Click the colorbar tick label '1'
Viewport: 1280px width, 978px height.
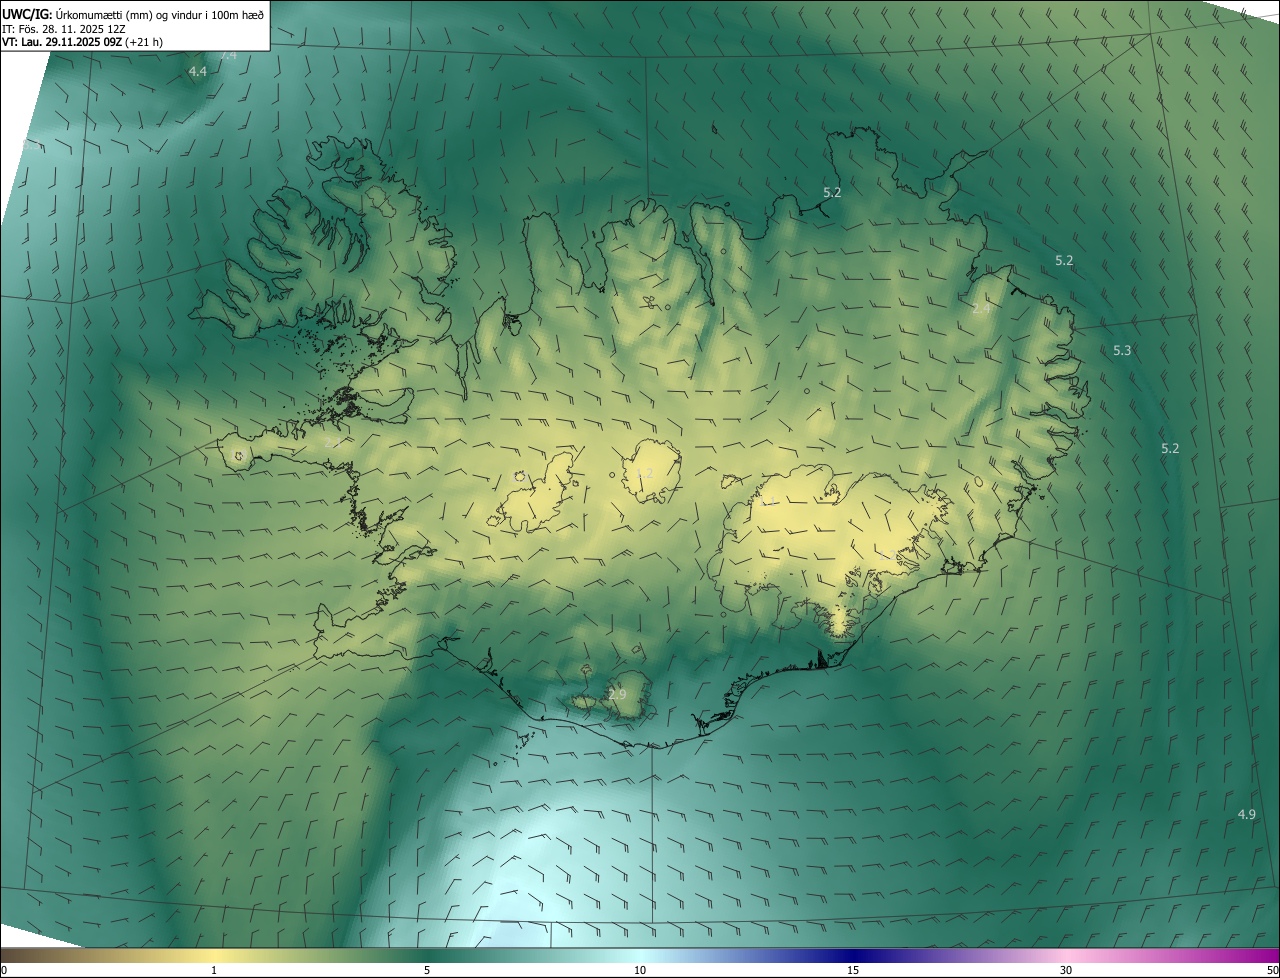click(214, 970)
